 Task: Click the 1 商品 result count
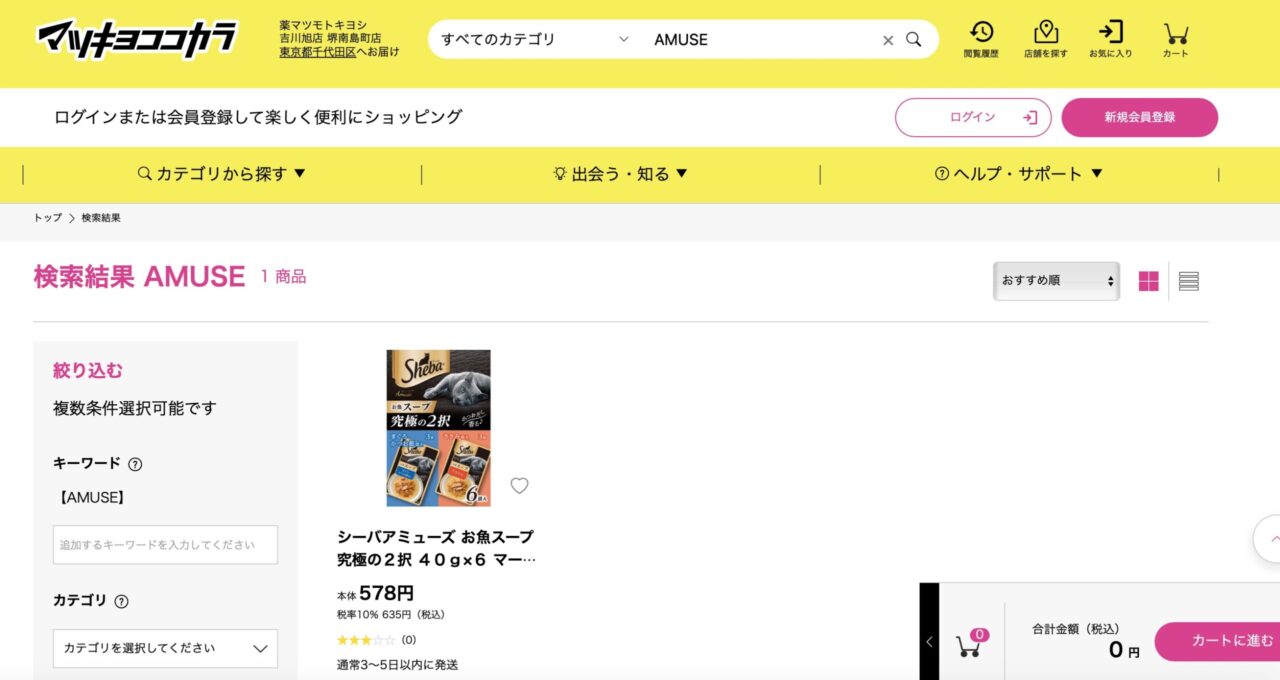pos(284,277)
